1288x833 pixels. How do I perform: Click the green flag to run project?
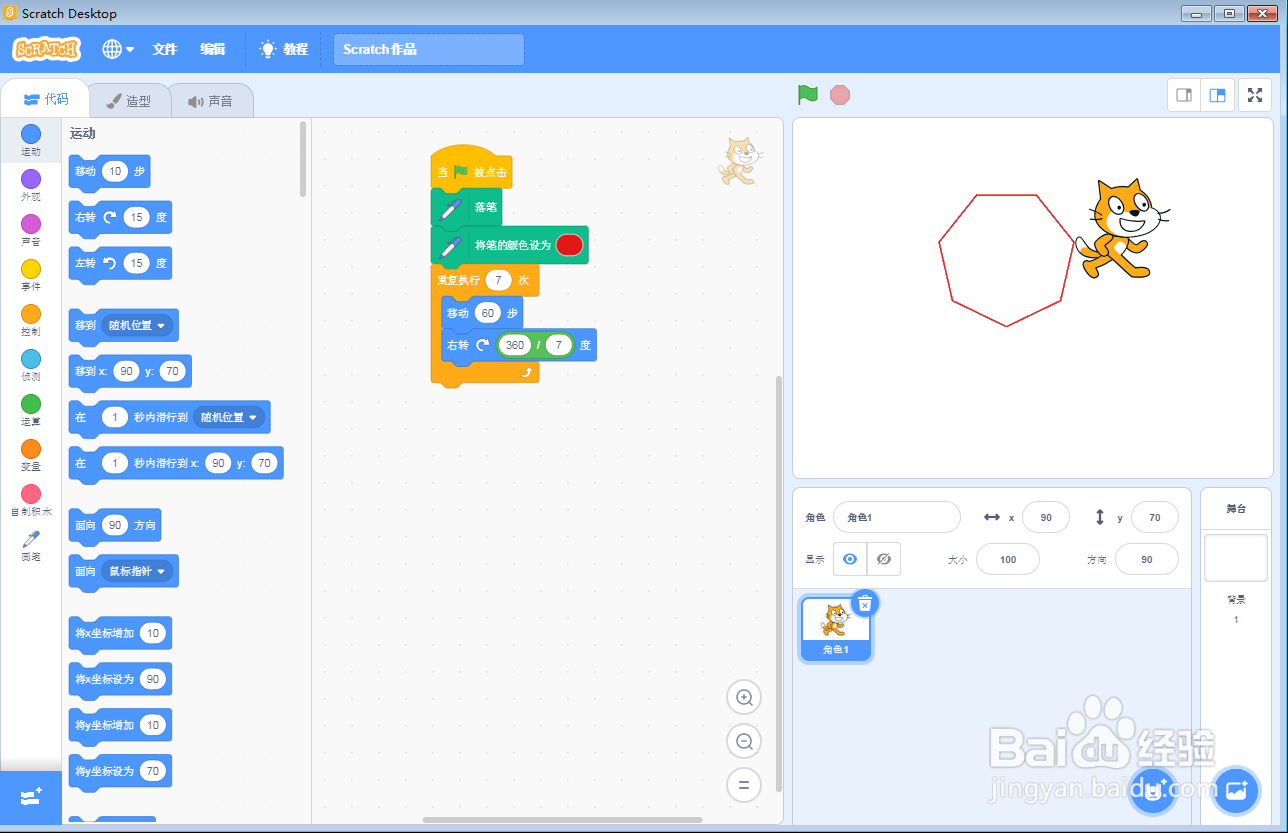click(x=808, y=95)
